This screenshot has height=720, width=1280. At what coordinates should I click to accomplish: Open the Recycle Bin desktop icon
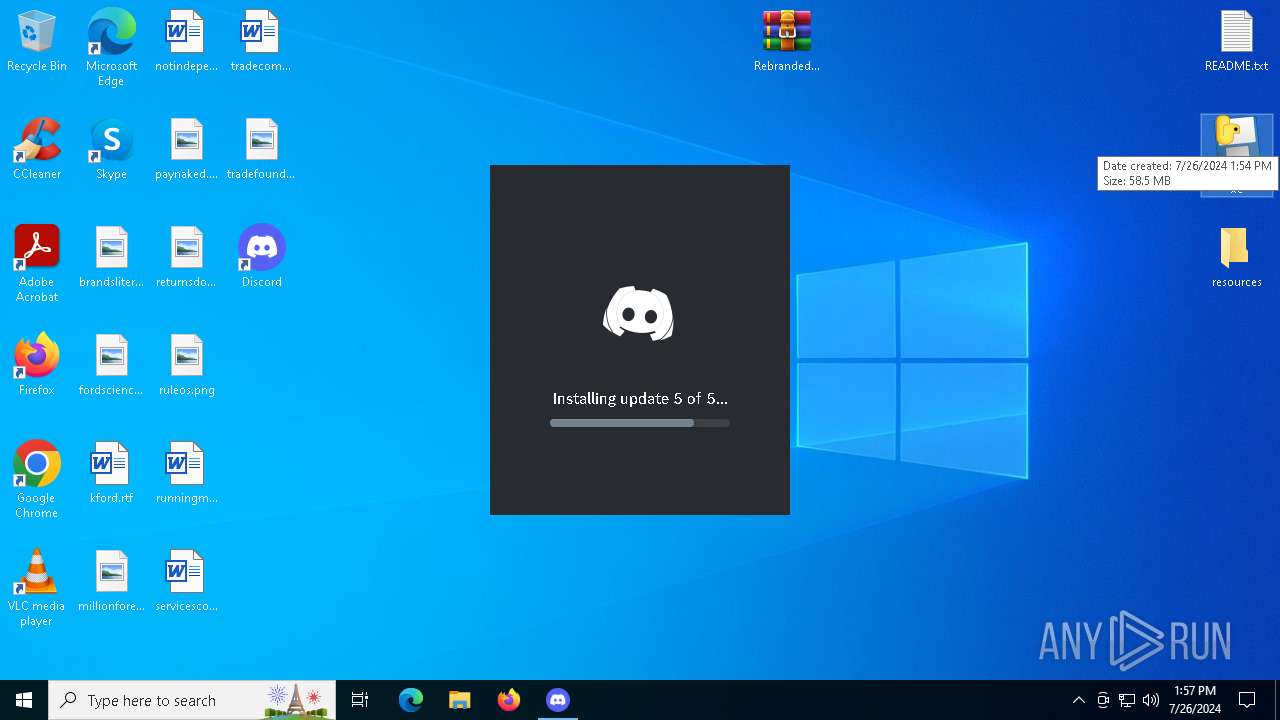37,42
